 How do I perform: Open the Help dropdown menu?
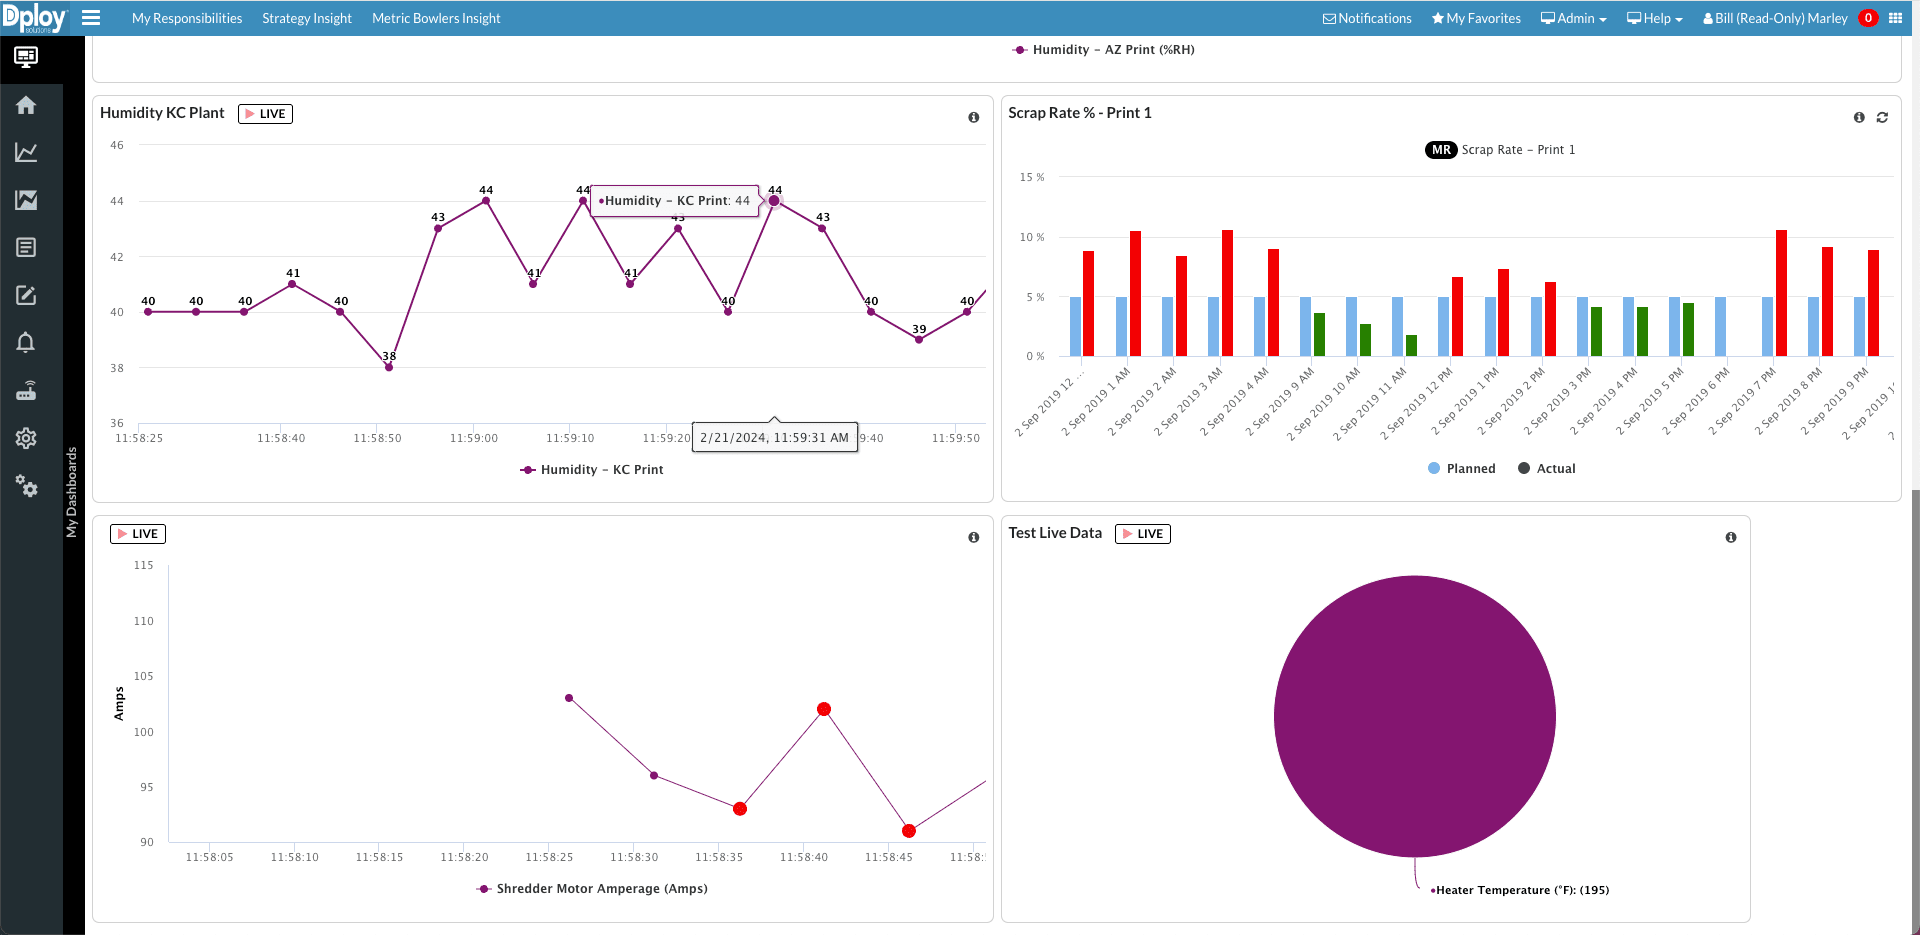(1653, 17)
